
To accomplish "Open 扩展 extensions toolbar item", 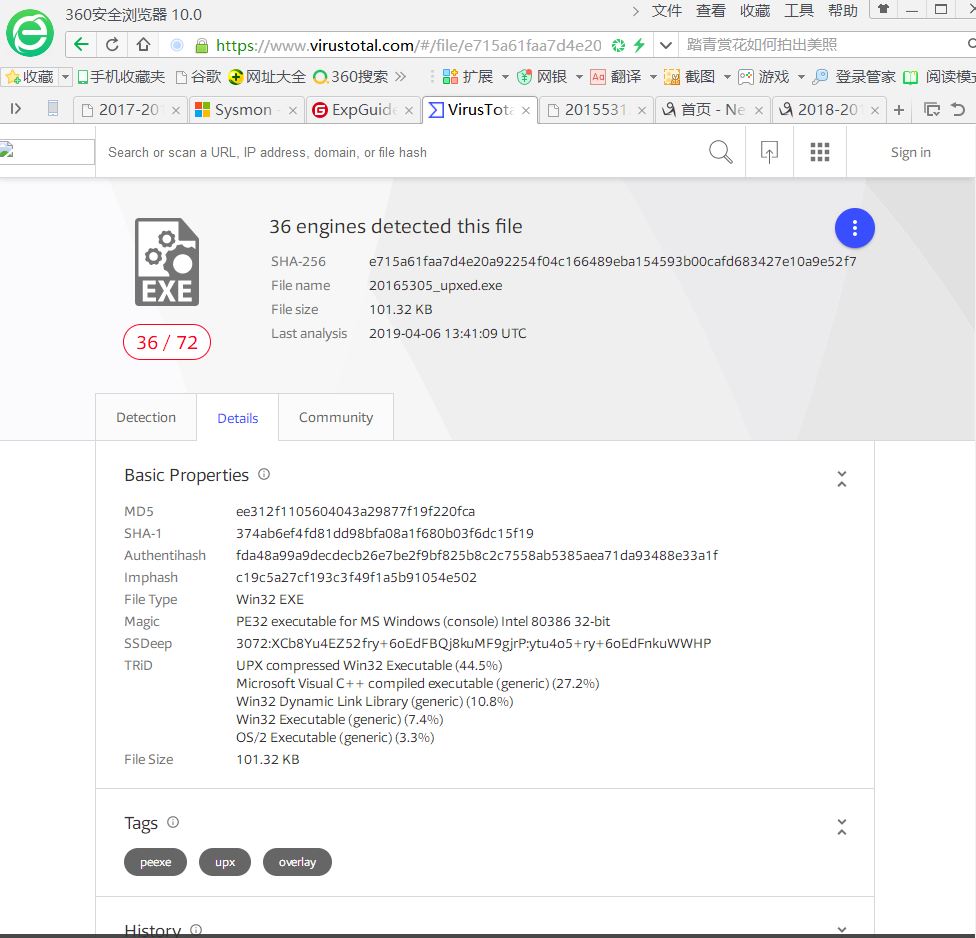I will tap(467, 77).
